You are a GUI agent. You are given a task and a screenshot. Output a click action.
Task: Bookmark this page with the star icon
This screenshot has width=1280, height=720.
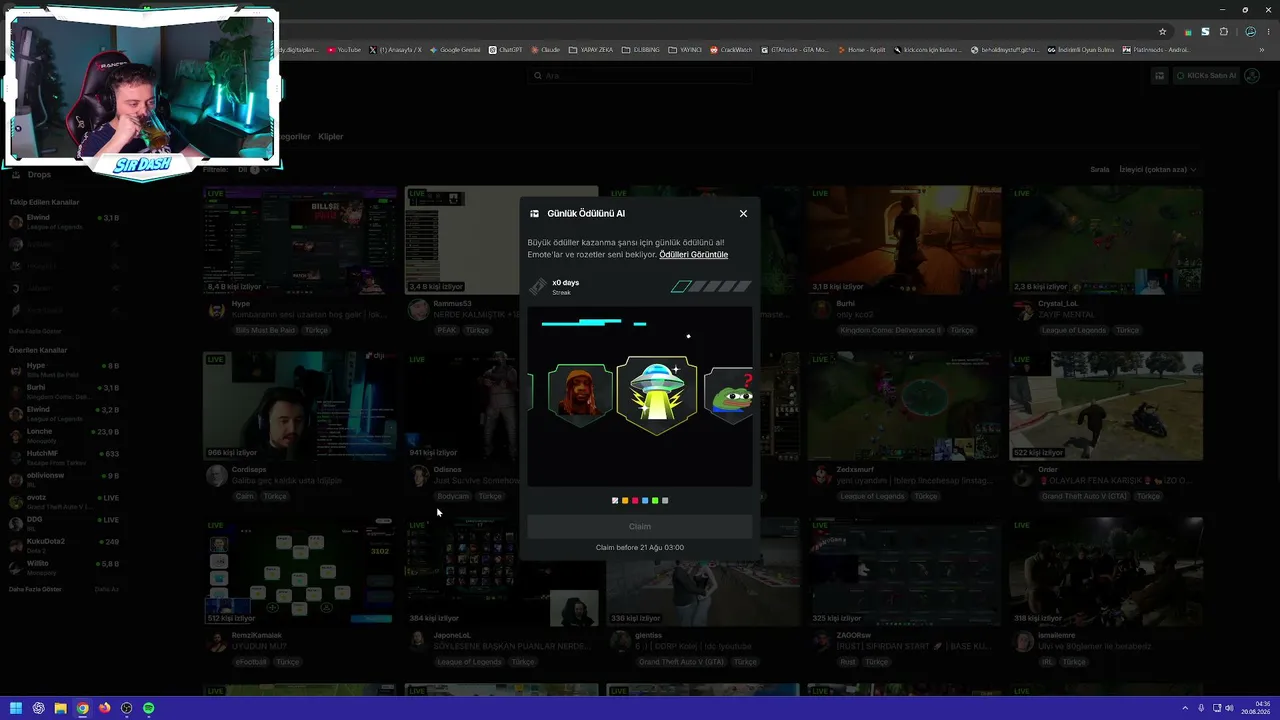coord(1162,31)
